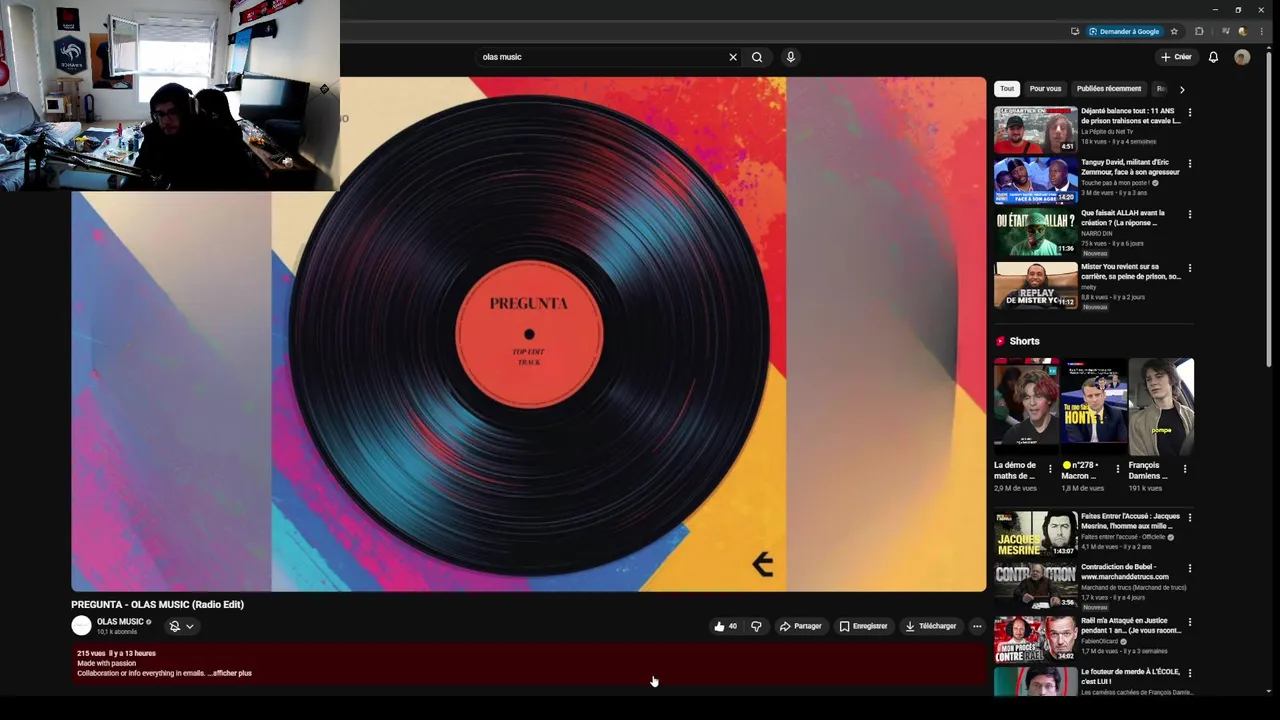Open options for Raël m'a Attaqué video

[x=1190, y=622]
